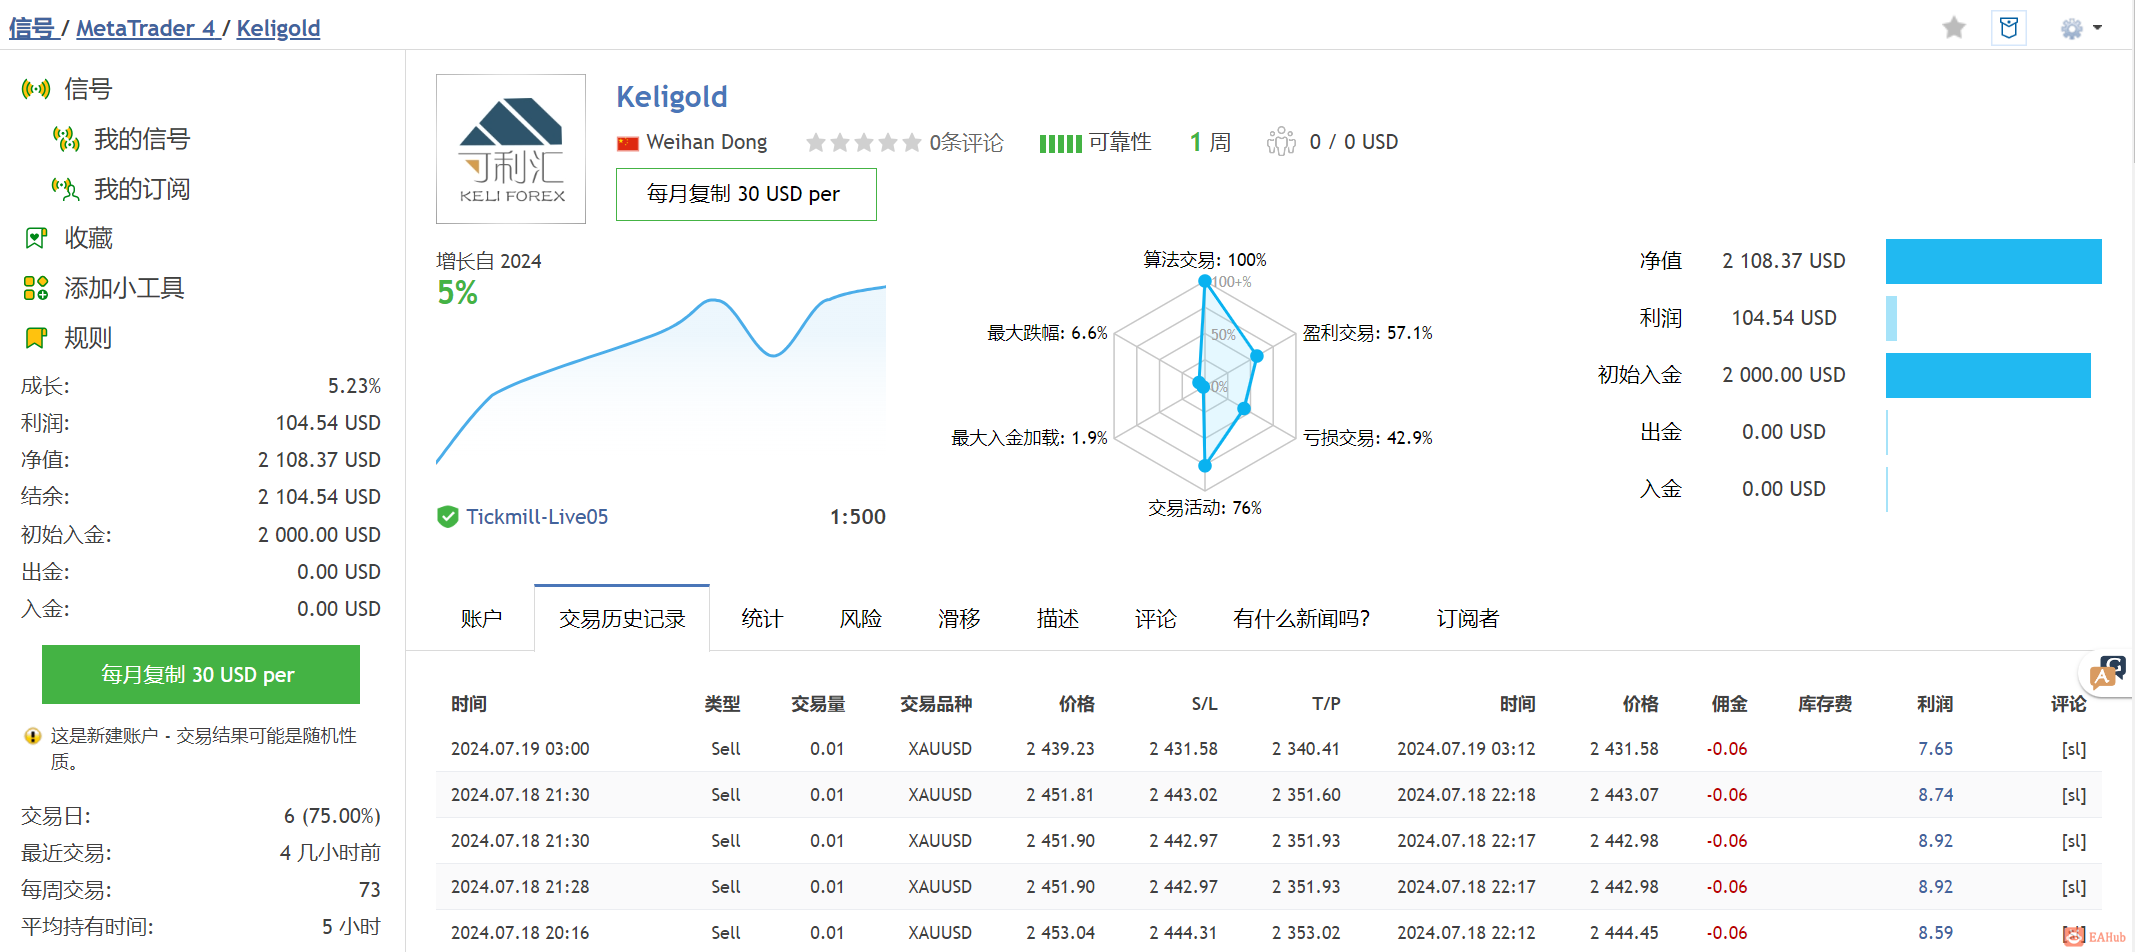Click the Signals broadcast icon in sidebar
The image size is (2135, 952).
pyautogui.click(x=36, y=89)
